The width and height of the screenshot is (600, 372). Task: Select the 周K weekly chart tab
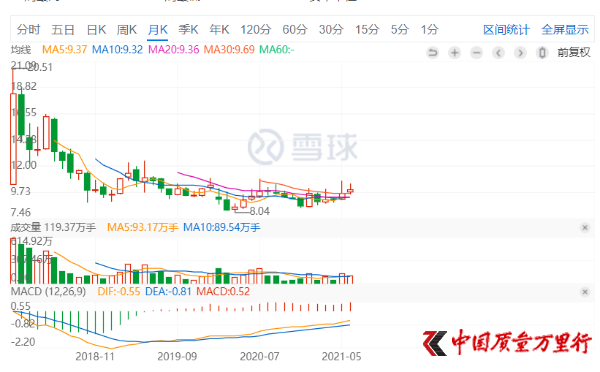(127, 29)
